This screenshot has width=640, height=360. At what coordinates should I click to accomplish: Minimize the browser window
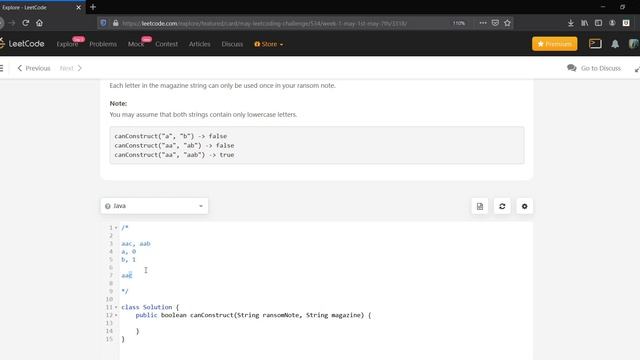coord(603,7)
